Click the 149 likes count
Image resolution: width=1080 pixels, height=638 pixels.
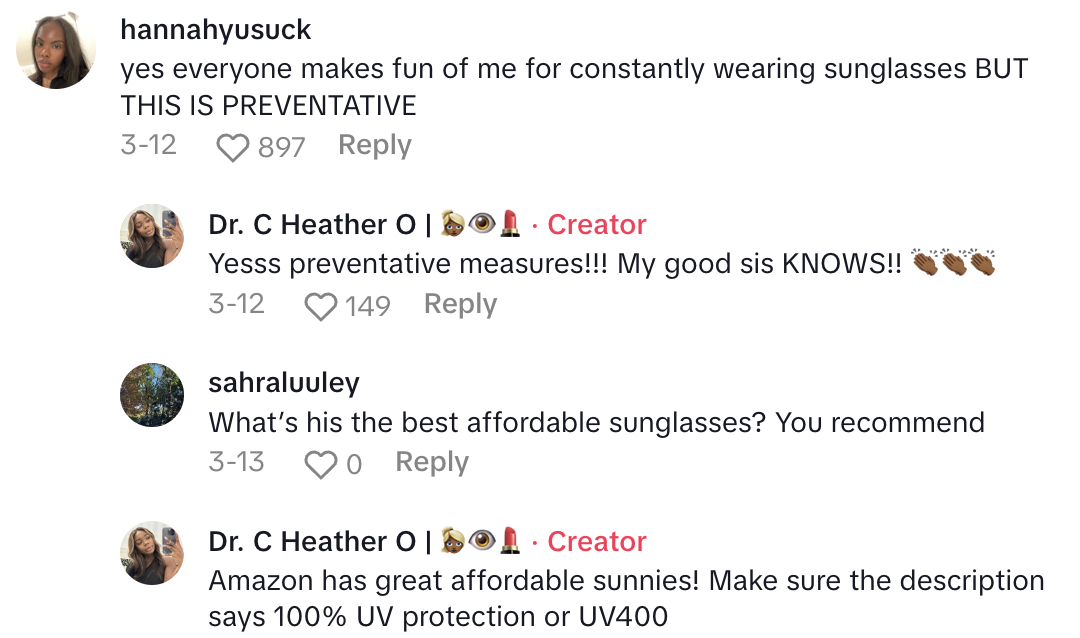[367, 306]
